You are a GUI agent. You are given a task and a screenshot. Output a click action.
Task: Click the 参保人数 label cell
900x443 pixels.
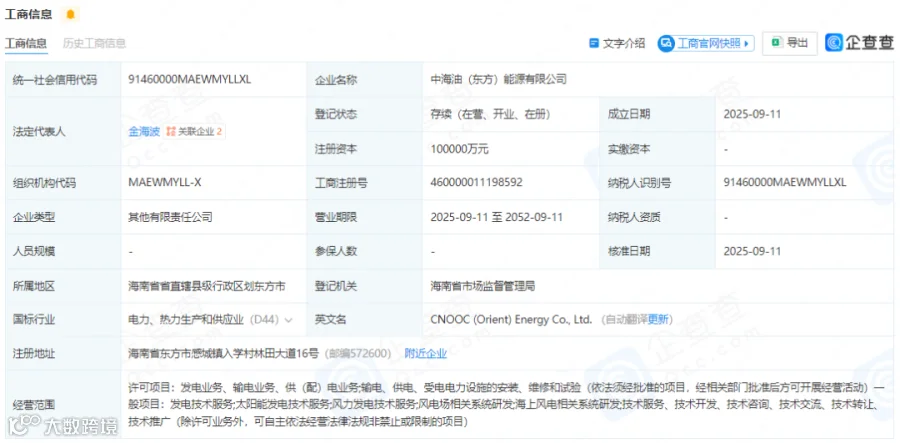click(x=365, y=251)
